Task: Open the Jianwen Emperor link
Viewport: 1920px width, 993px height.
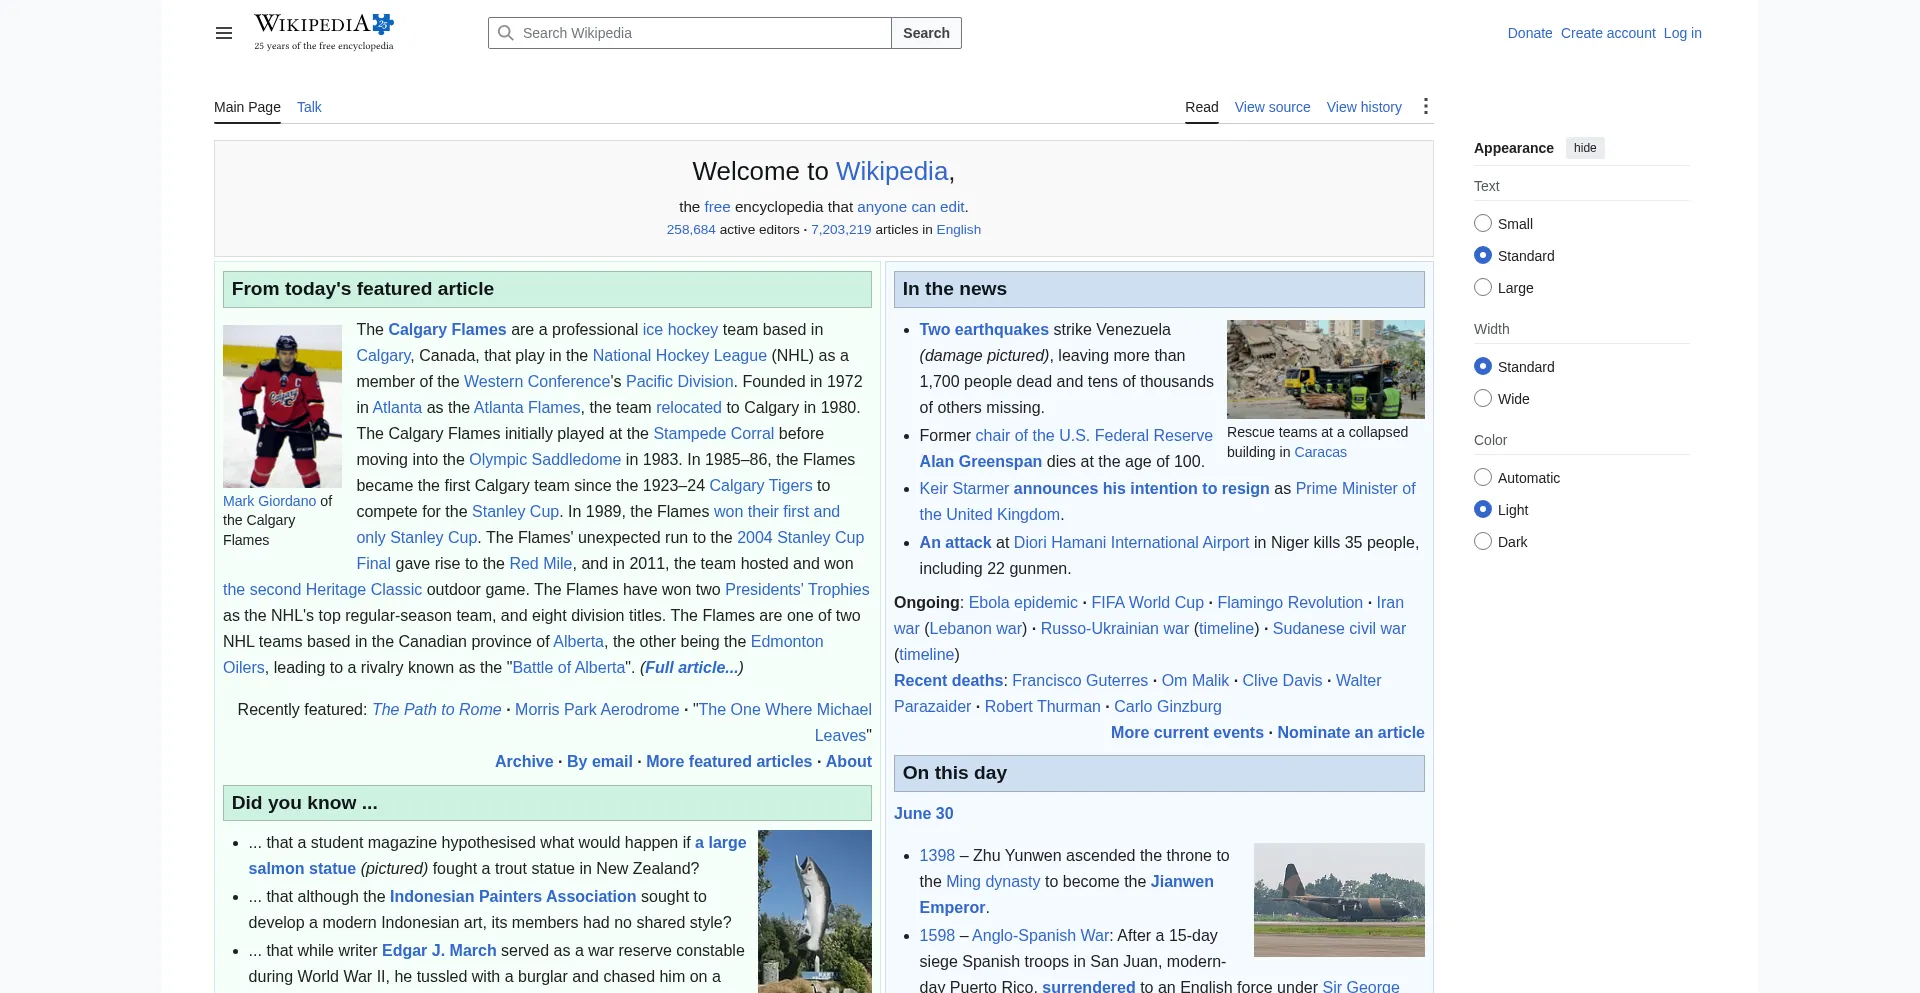Action: pyautogui.click(x=1067, y=894)
